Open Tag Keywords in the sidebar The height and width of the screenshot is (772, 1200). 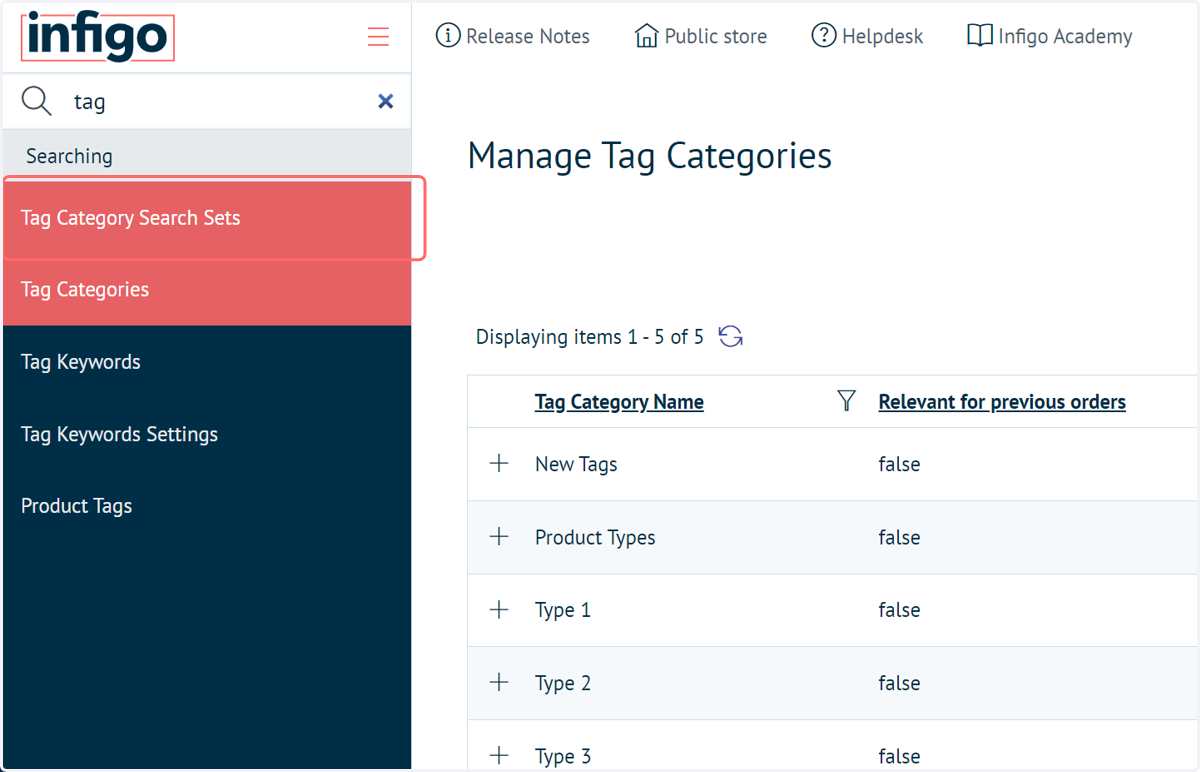(207, 362)
